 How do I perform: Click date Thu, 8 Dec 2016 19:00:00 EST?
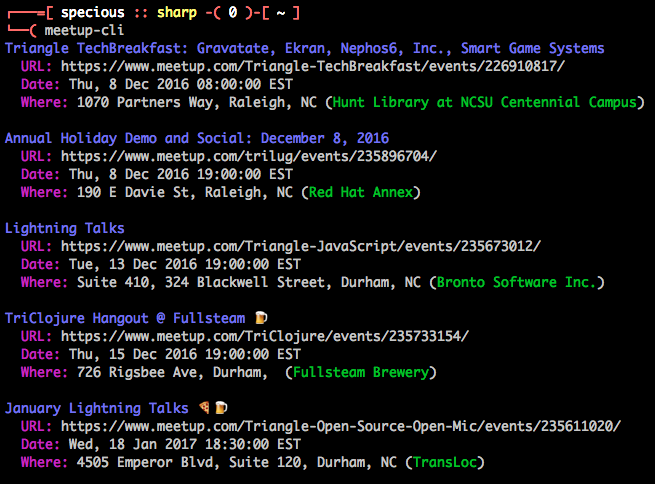pos(181,174)
